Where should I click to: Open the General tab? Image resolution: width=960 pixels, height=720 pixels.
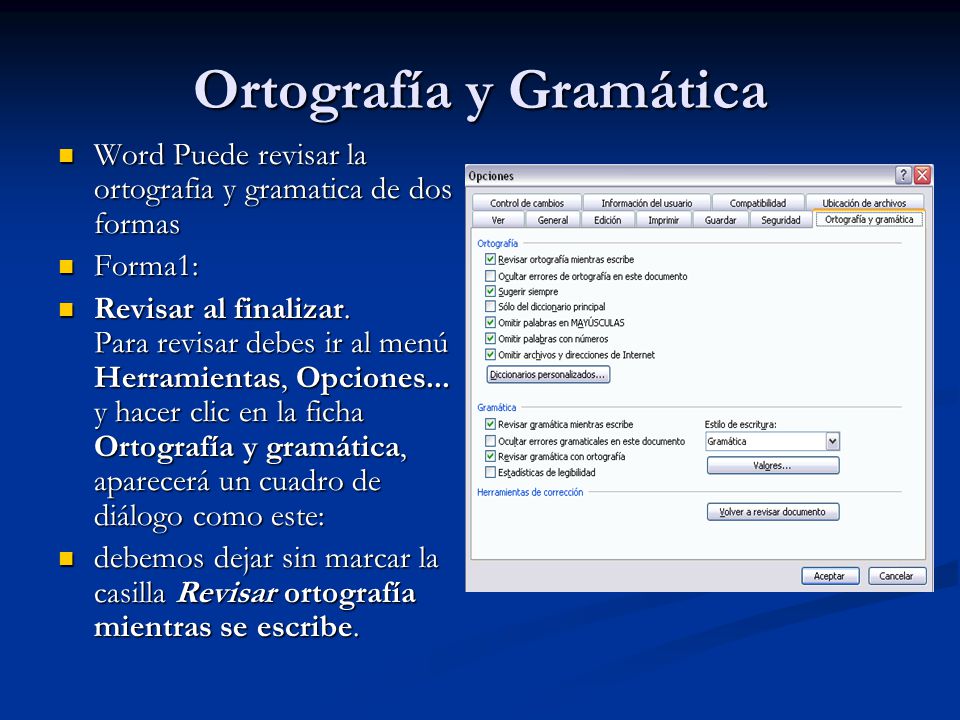click(553, 220)
